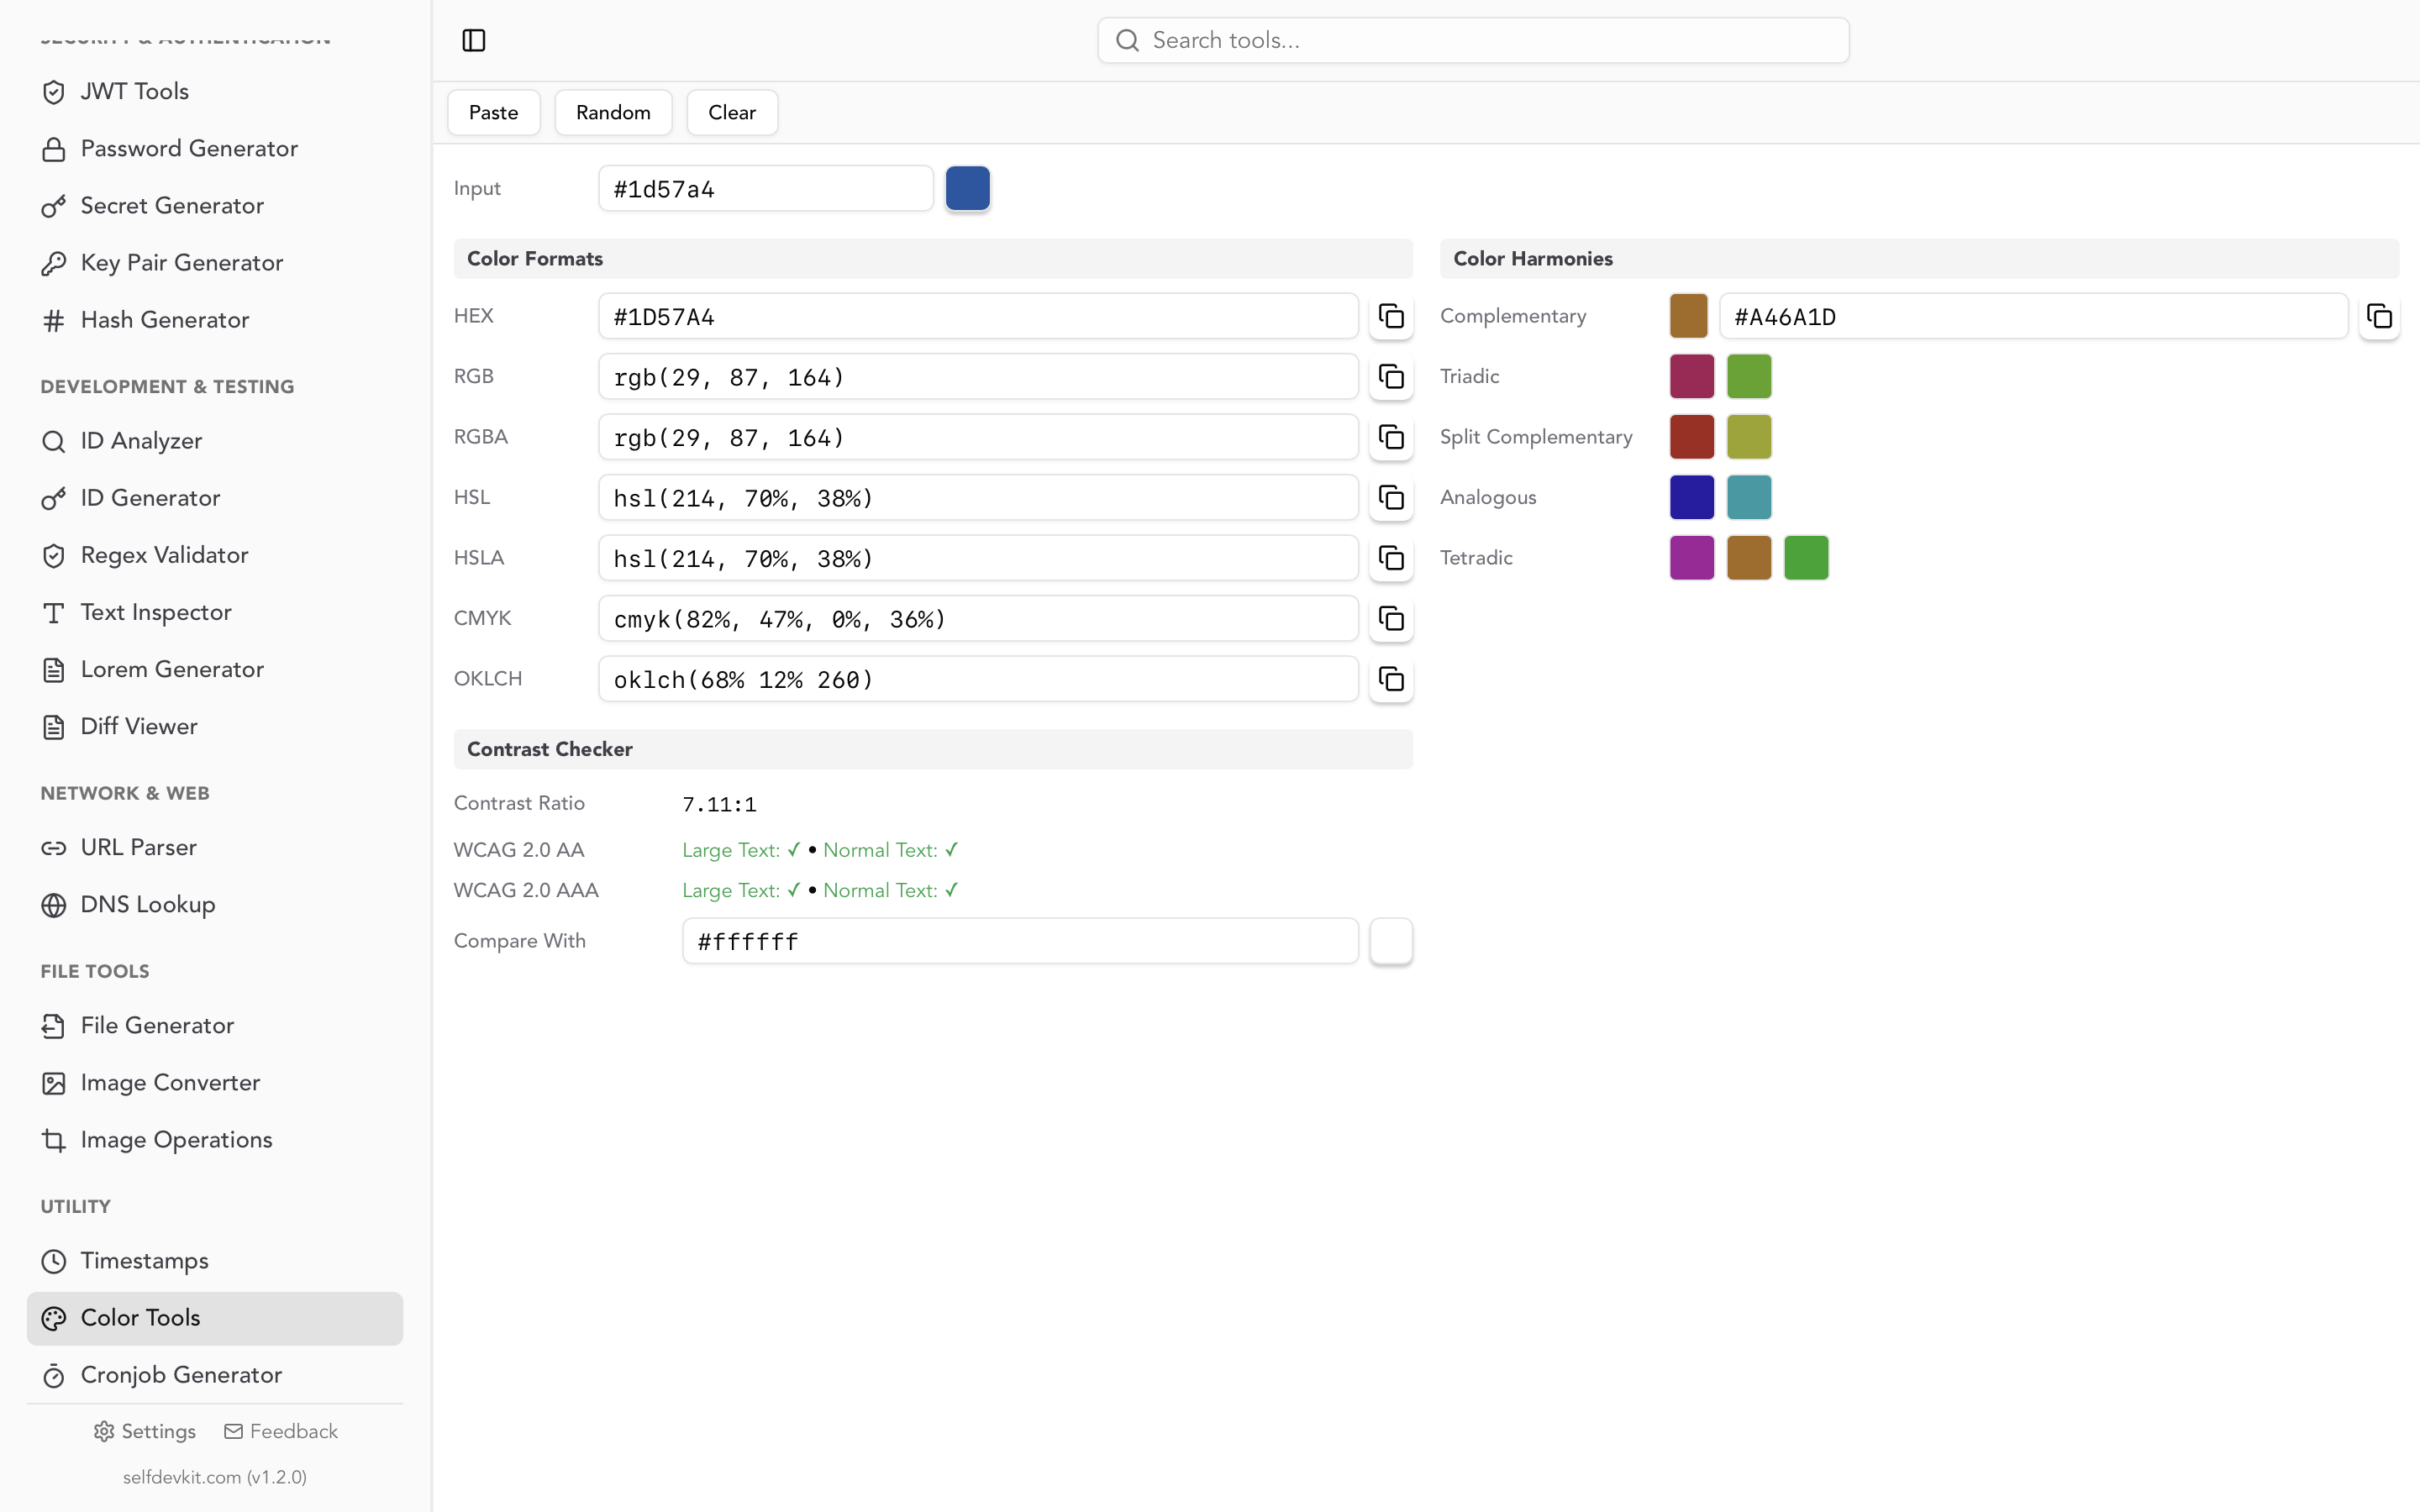Open Lorem Generator tool

tap(215, 669)
